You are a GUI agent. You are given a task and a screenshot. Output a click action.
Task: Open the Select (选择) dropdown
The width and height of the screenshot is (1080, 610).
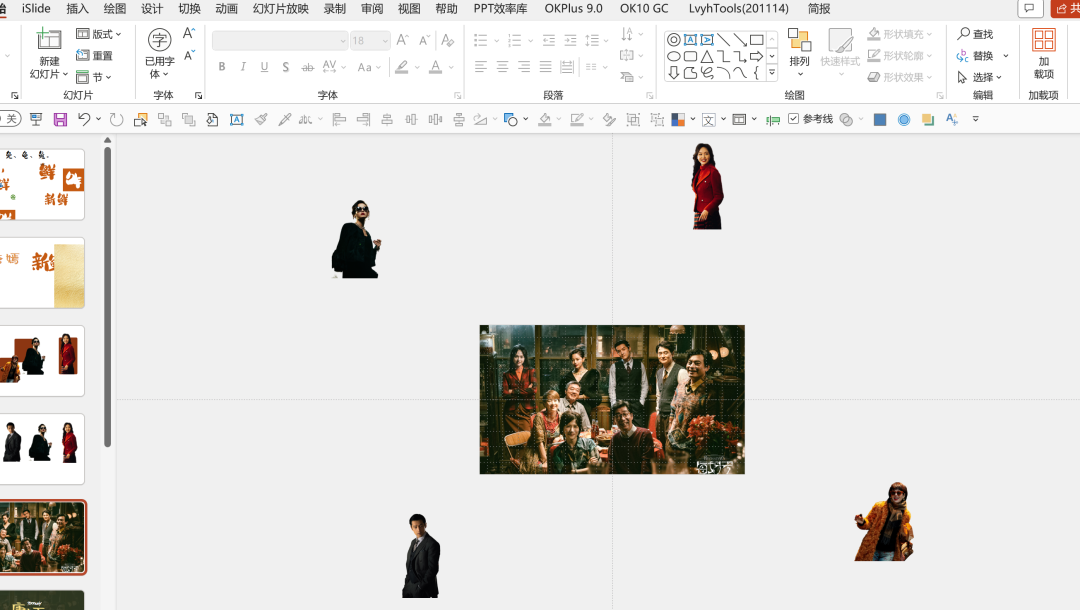pos(979,77)
